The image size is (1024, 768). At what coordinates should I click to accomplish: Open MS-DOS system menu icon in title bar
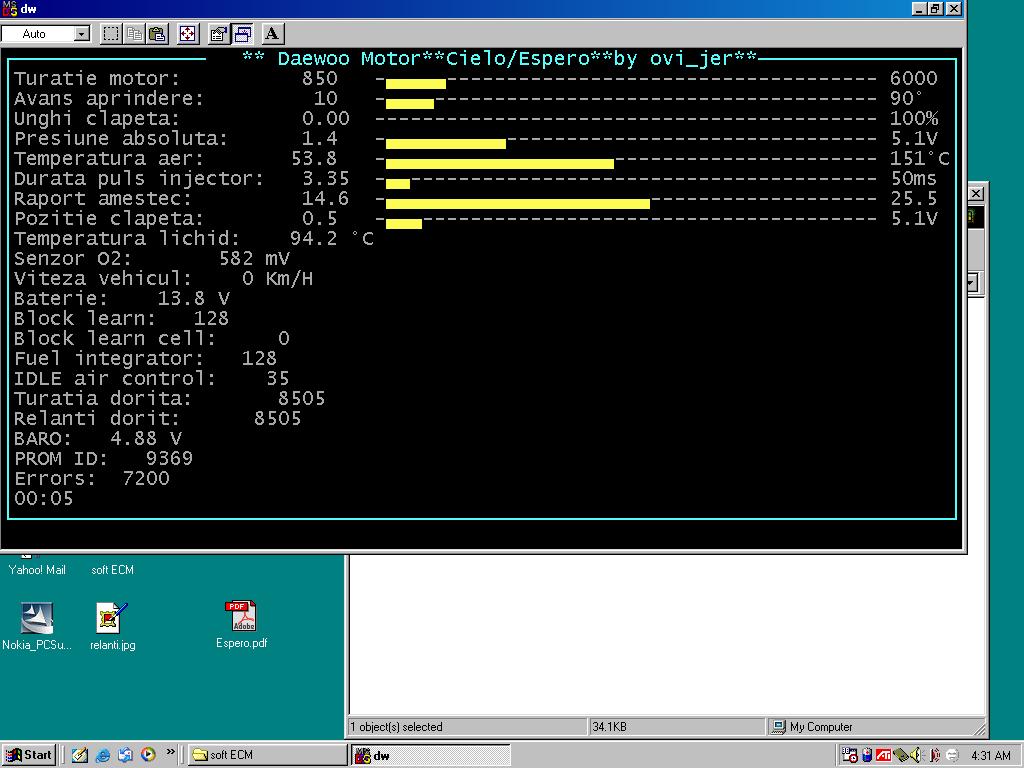(9, 8)
